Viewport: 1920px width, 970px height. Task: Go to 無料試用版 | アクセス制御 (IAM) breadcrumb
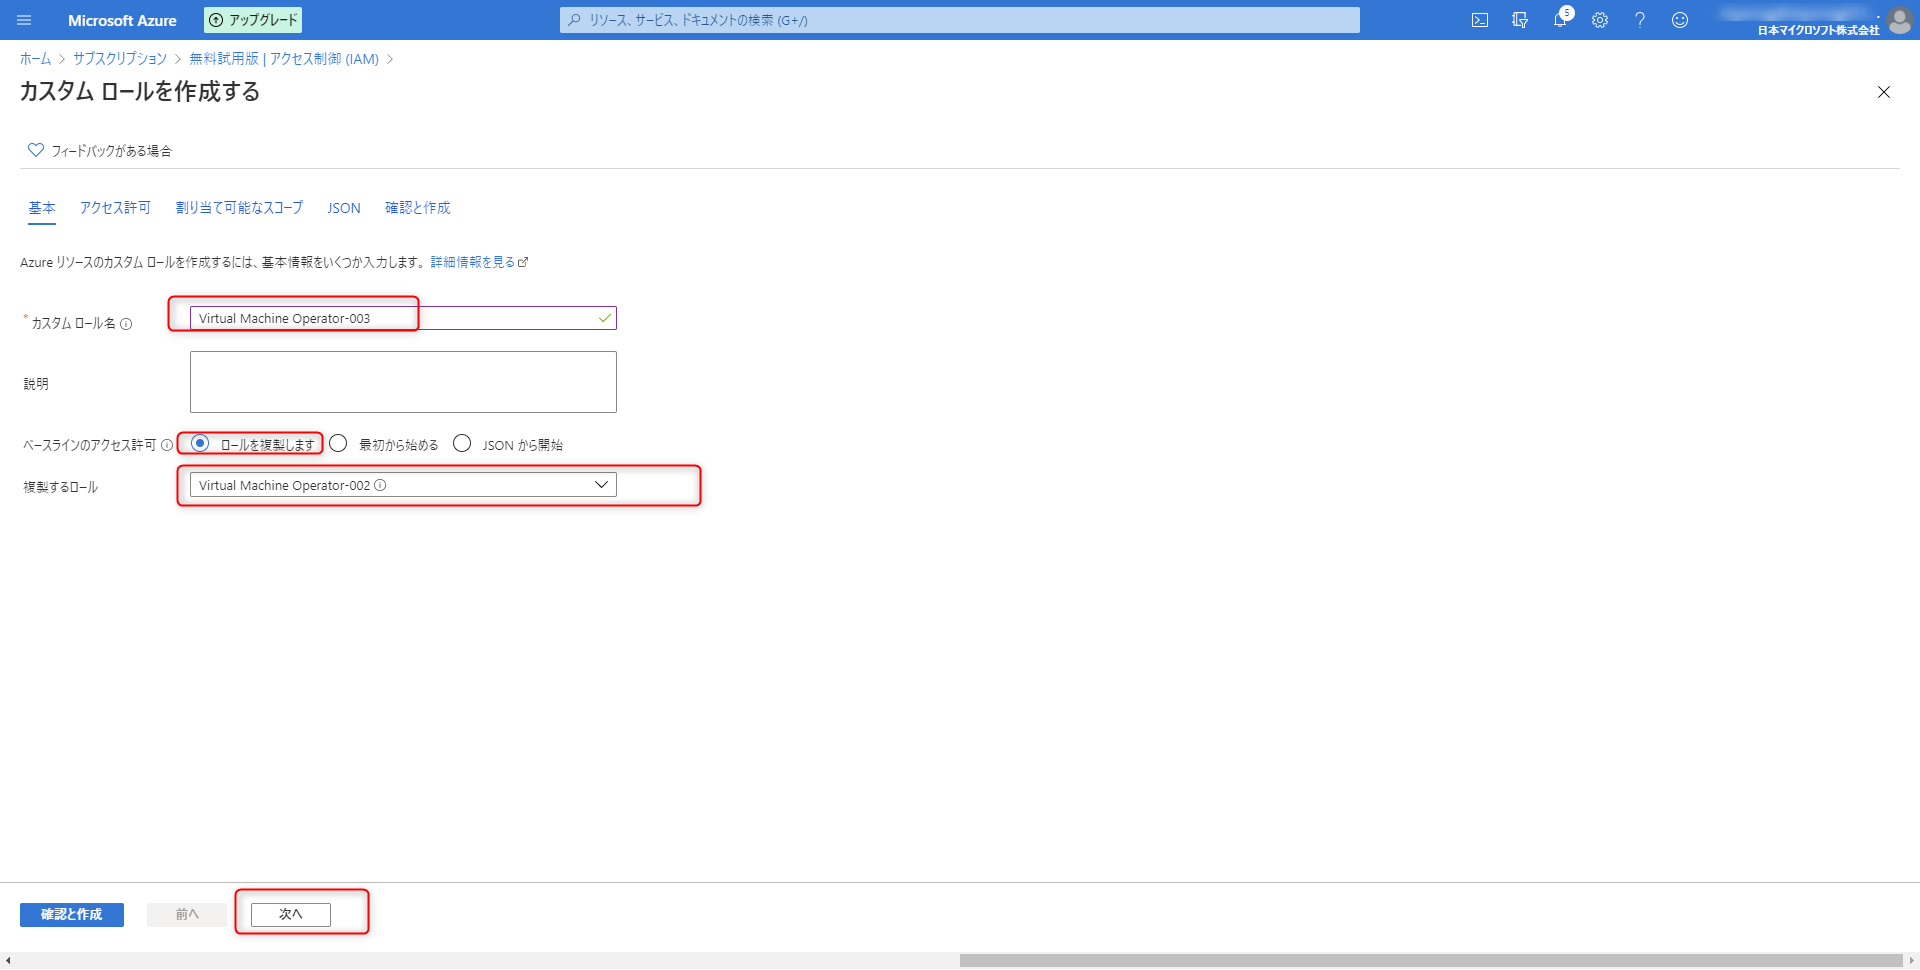click(x=284, y=59)
